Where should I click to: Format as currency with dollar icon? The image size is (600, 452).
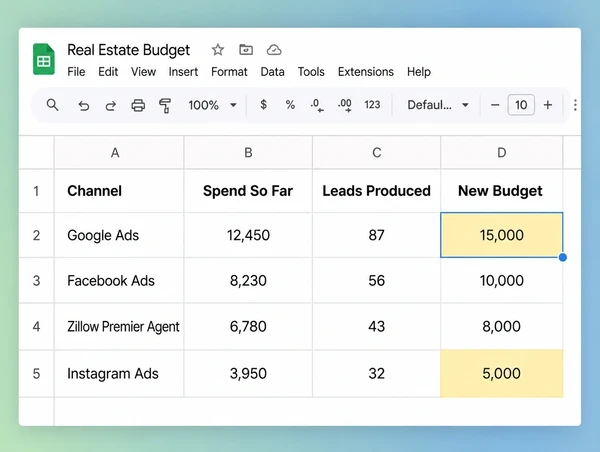(263, 104)
